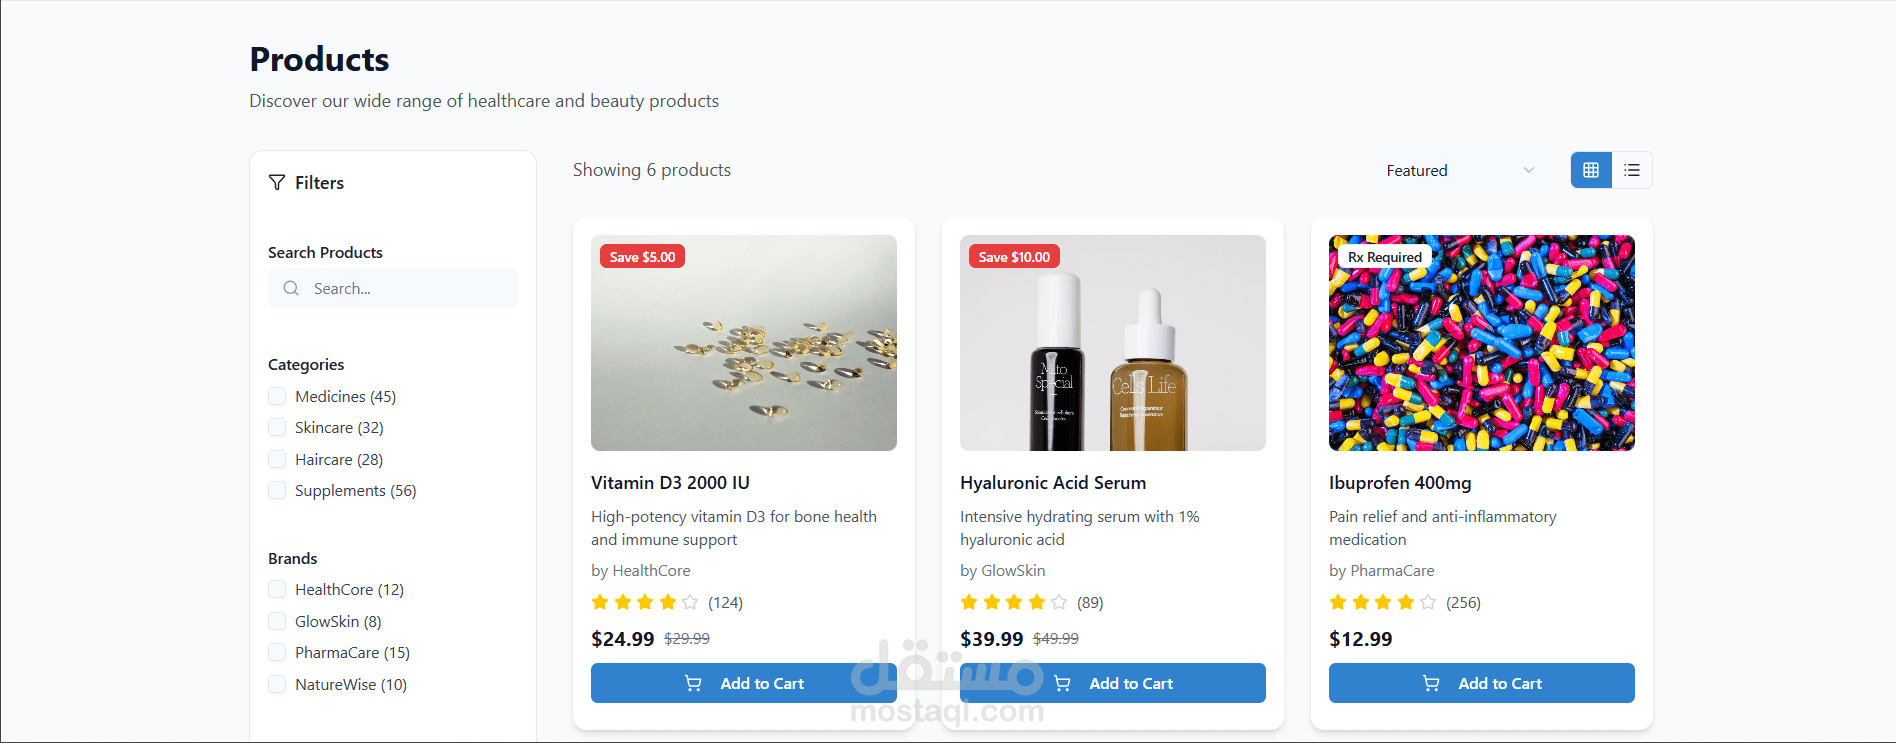The height and width of the screenshot is (743, 1896).
Task: Select the Supplements category checkbox
Action: coord(277,490)
